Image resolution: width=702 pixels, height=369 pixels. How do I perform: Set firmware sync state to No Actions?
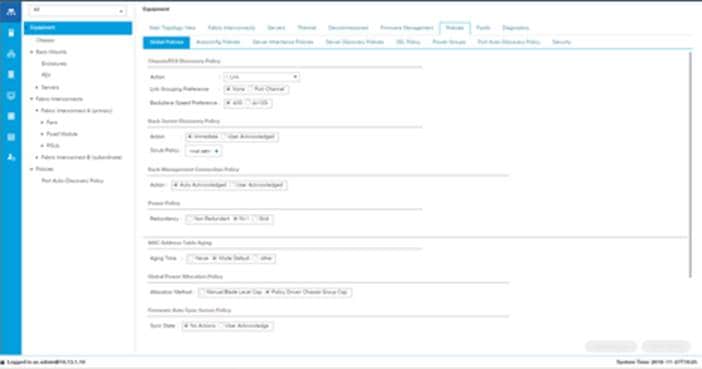[x=186, y=326]
